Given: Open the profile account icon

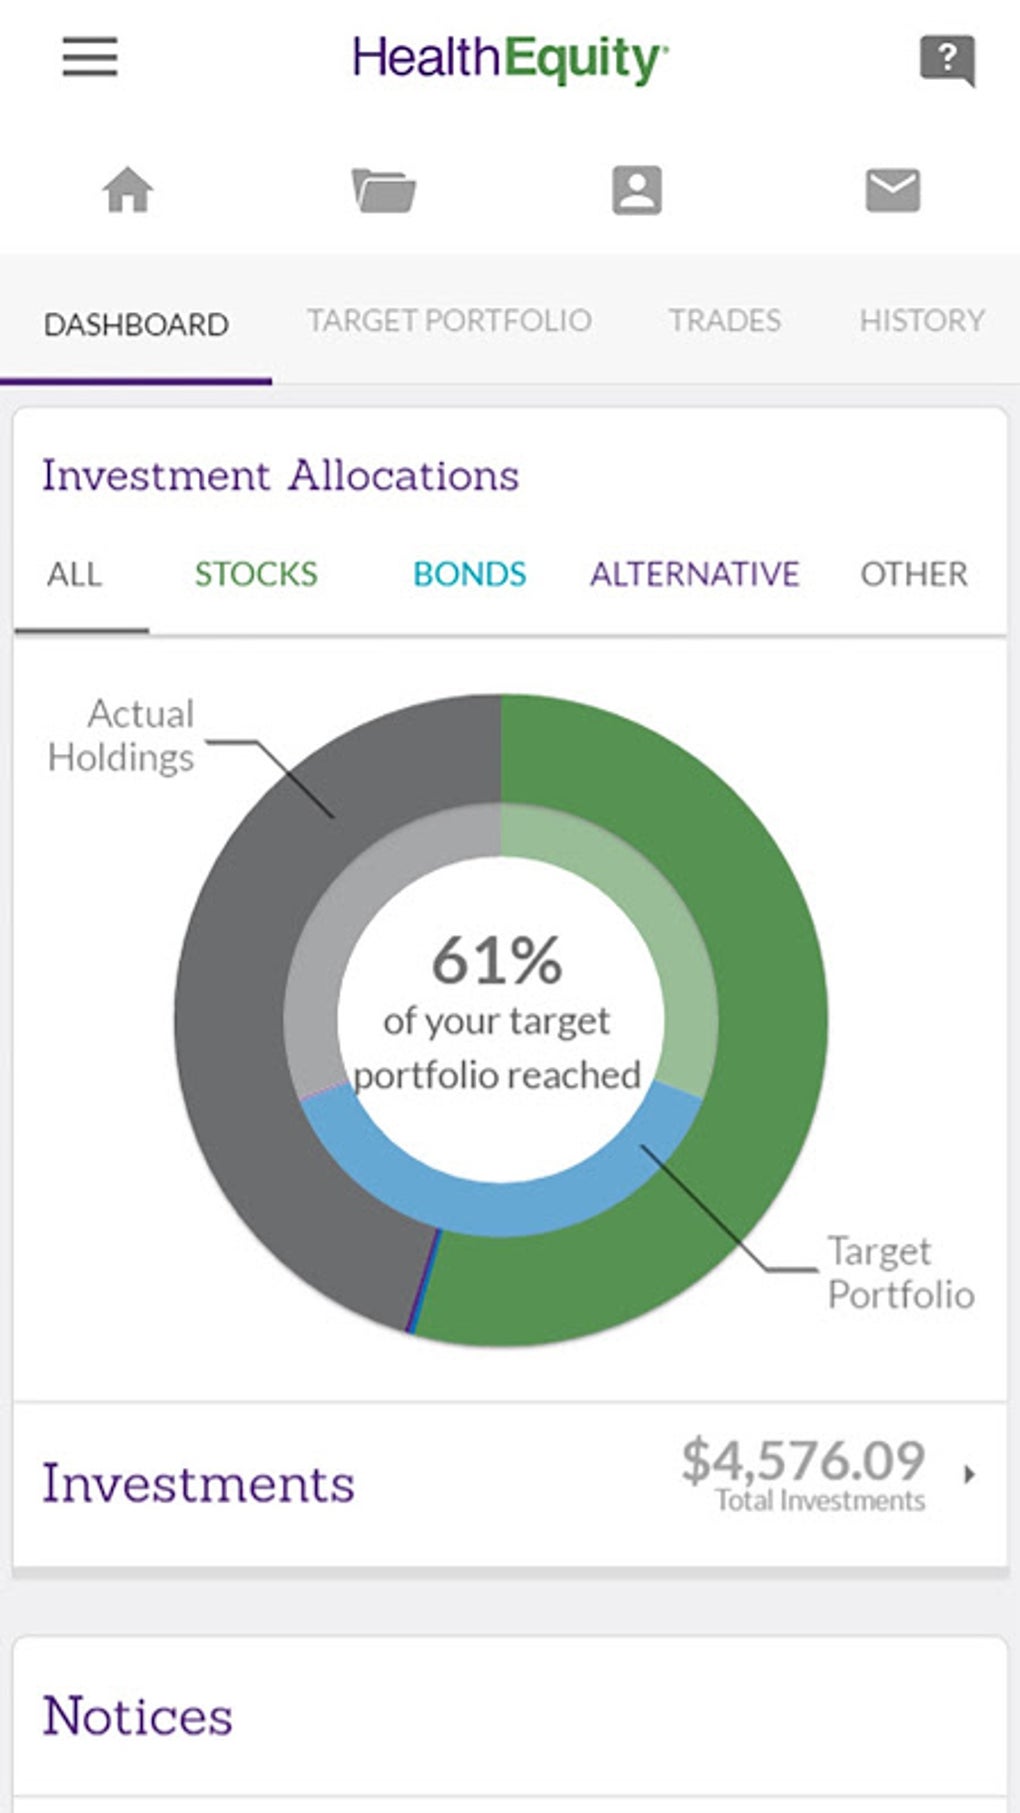Looking at the screenshot, I should (x=637, y=190).
